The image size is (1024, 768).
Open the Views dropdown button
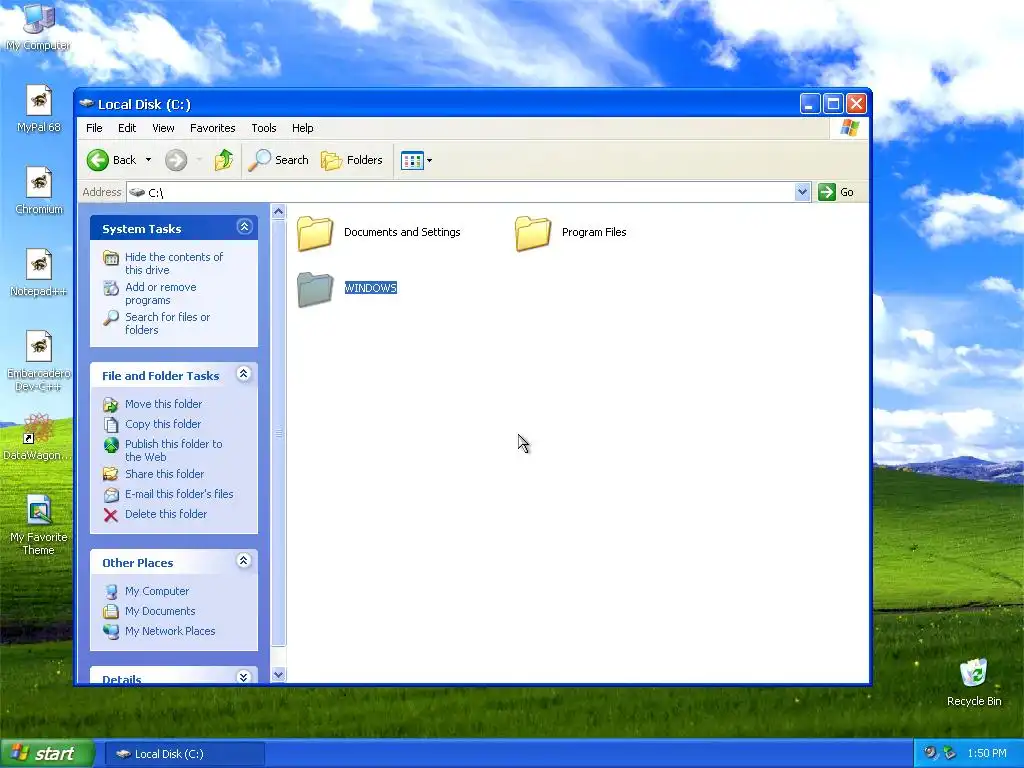tap(416, 160)
